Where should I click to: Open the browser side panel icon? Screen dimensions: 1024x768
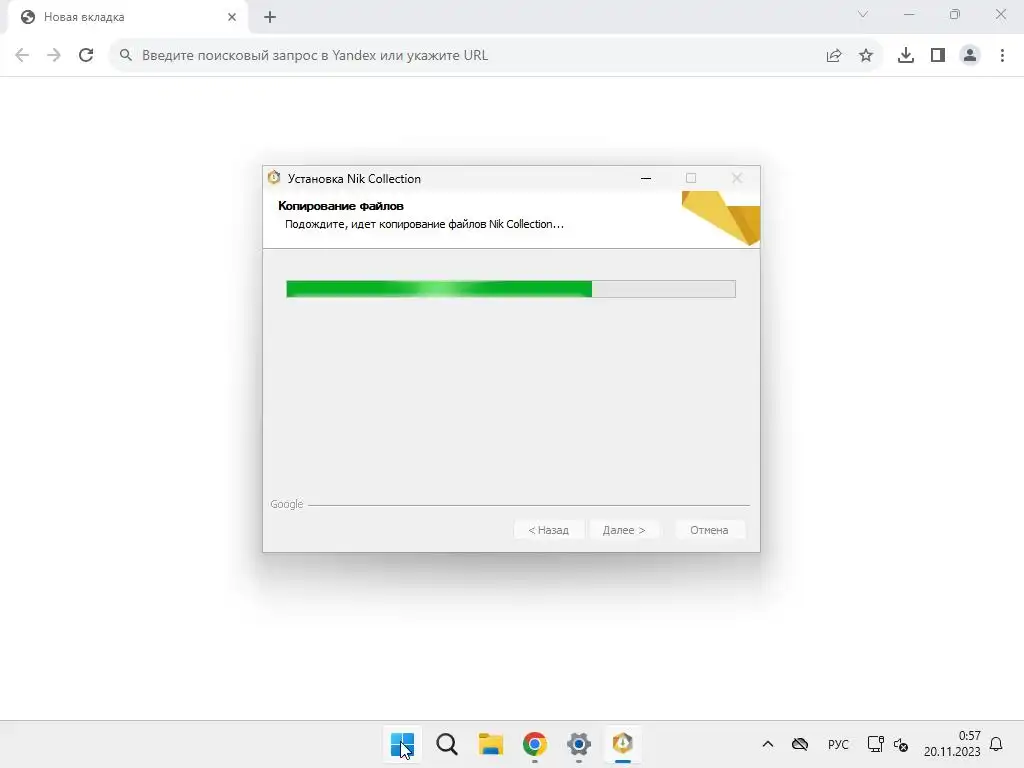pyautogui.click(x=938, y=56)
